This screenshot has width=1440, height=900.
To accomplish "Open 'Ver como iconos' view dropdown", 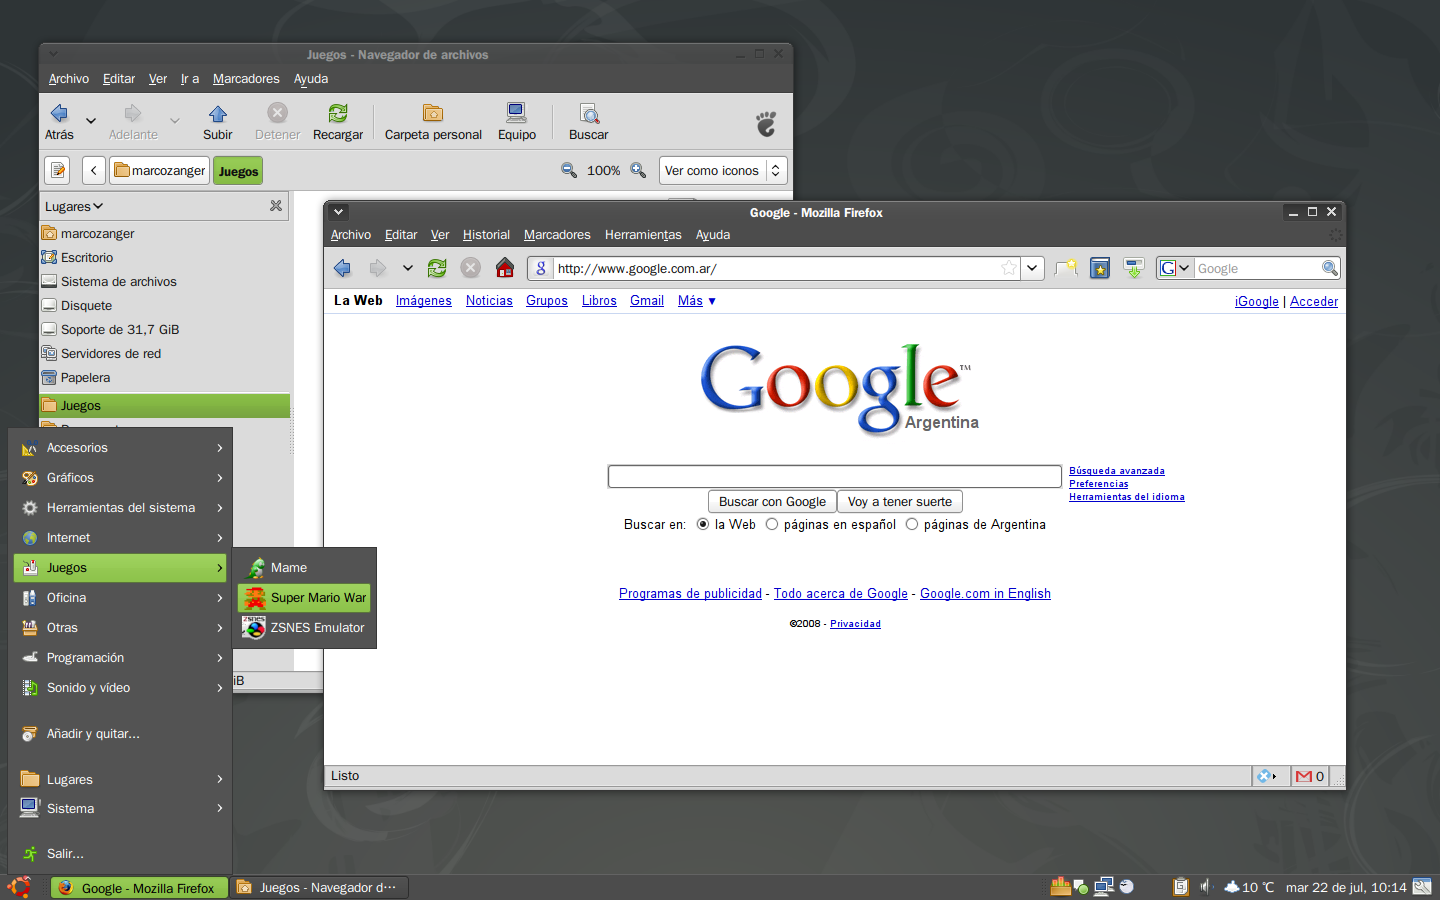I will 723,170.
